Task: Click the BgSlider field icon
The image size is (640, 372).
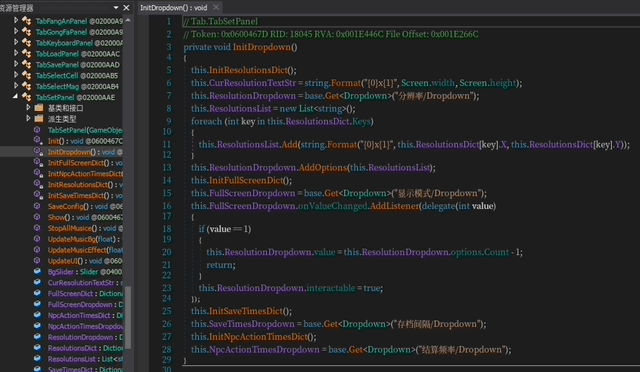Action: click(38, 271)
